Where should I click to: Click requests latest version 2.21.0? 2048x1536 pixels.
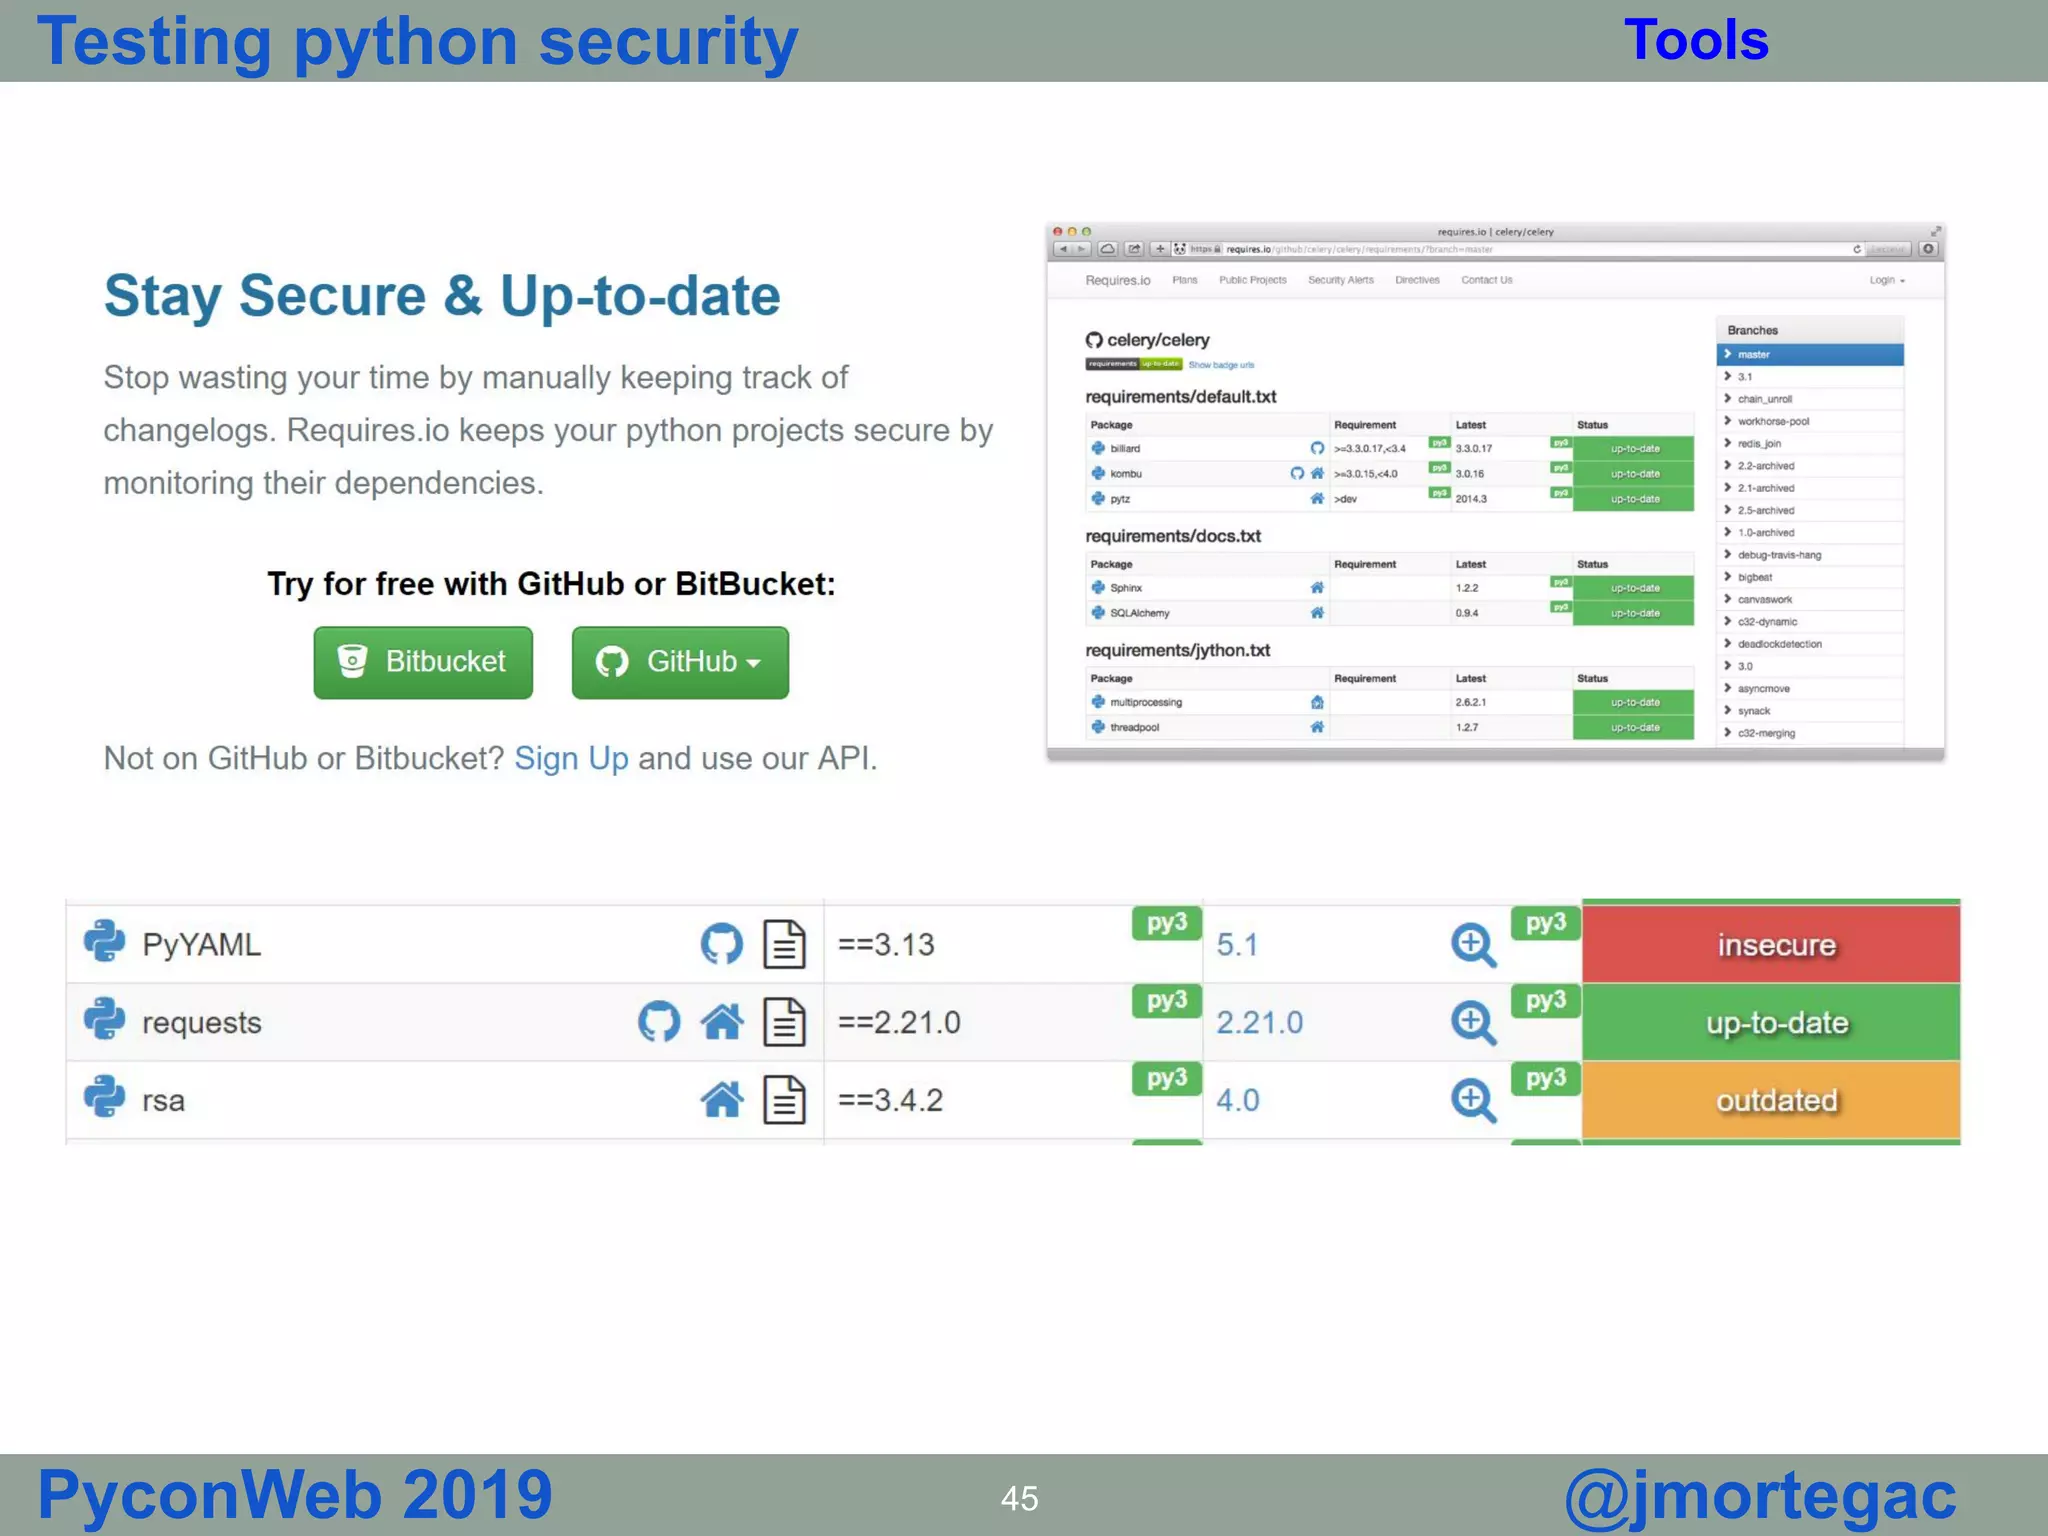[x=1260, y=1023]
